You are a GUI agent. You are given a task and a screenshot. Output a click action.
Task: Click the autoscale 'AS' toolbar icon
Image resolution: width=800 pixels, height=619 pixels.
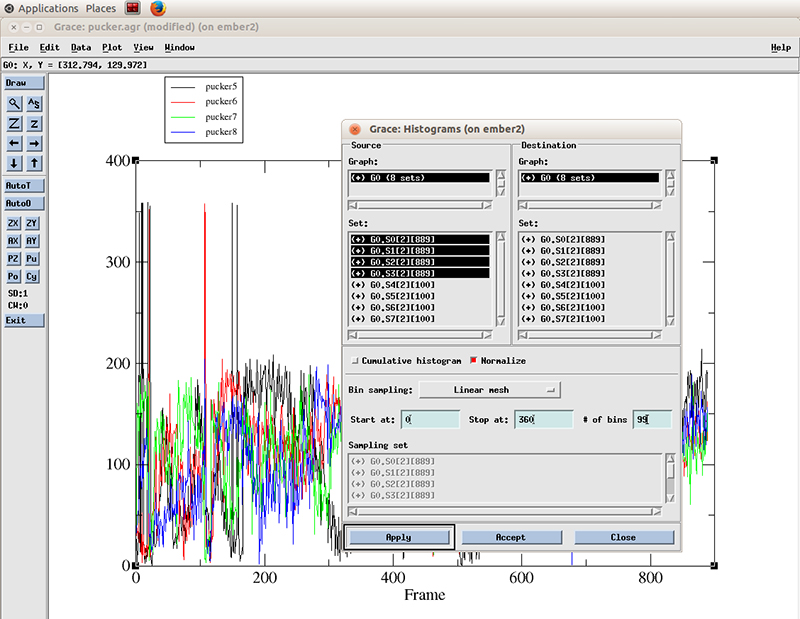pyautogui.click(x=34, y=103)
